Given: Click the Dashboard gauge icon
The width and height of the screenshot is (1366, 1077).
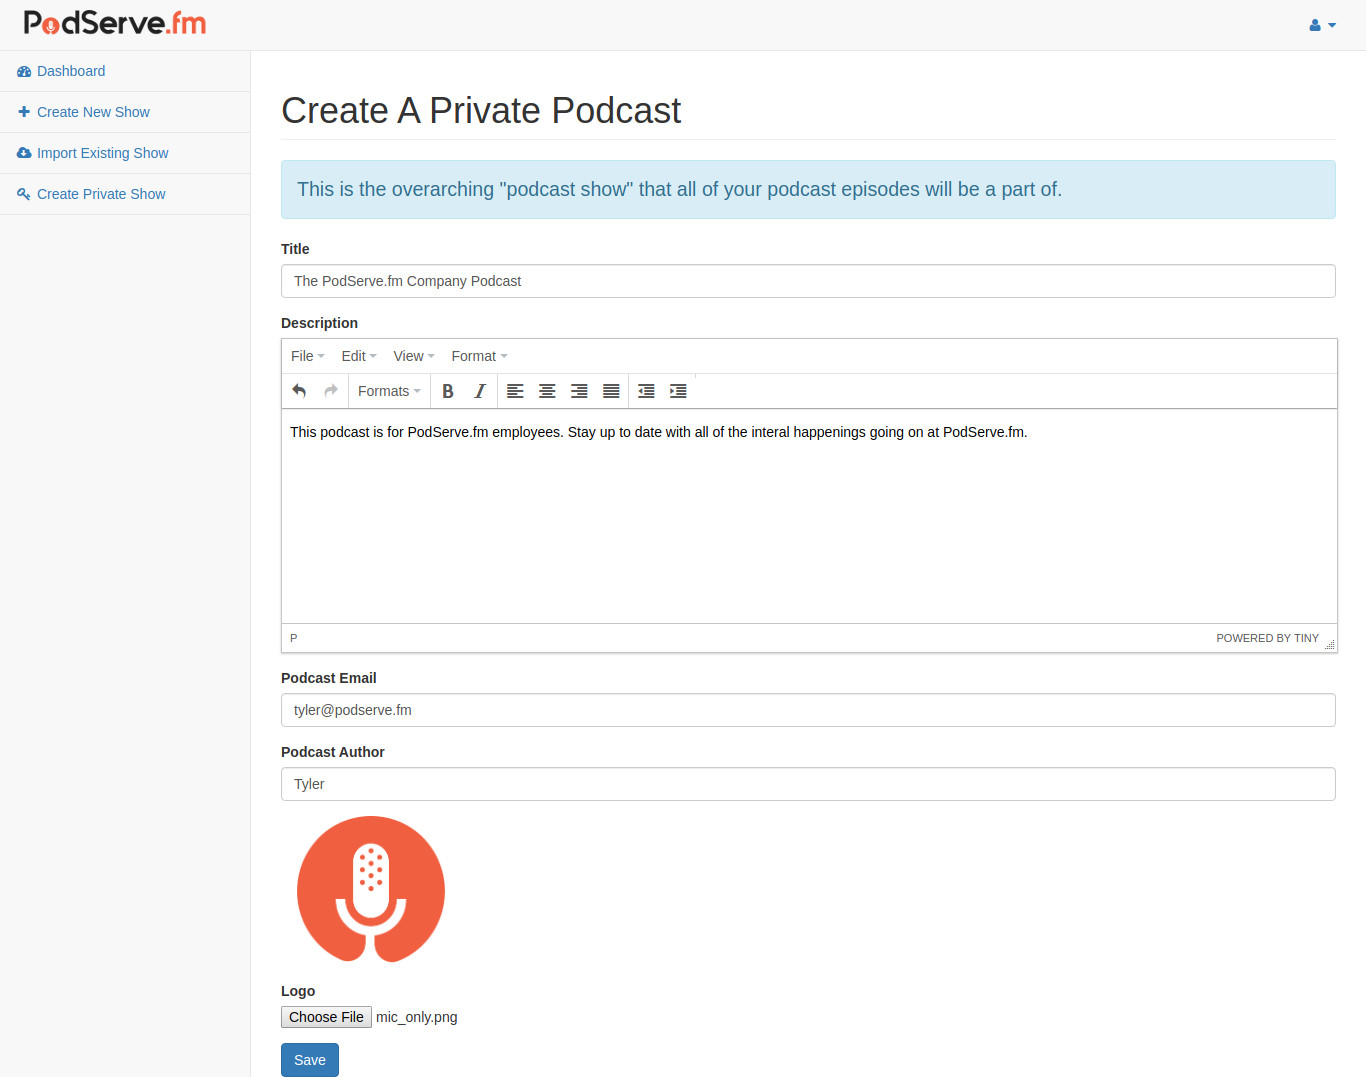Looking at the screenshot, I should (24, 71).
